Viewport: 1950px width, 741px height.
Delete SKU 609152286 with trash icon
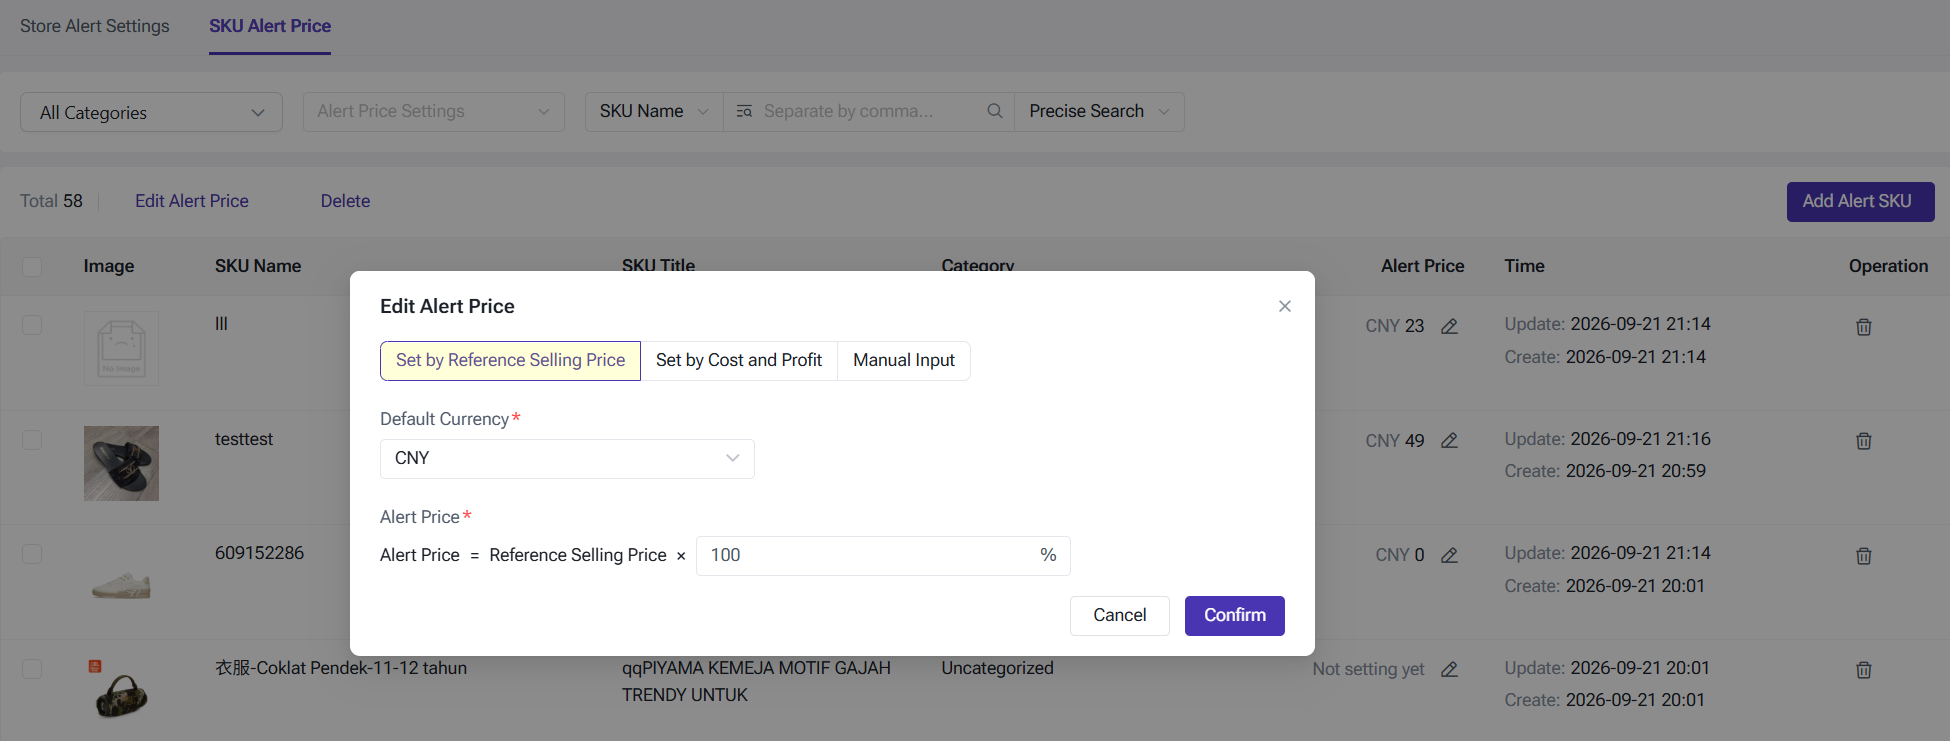tap(1864, 556)
